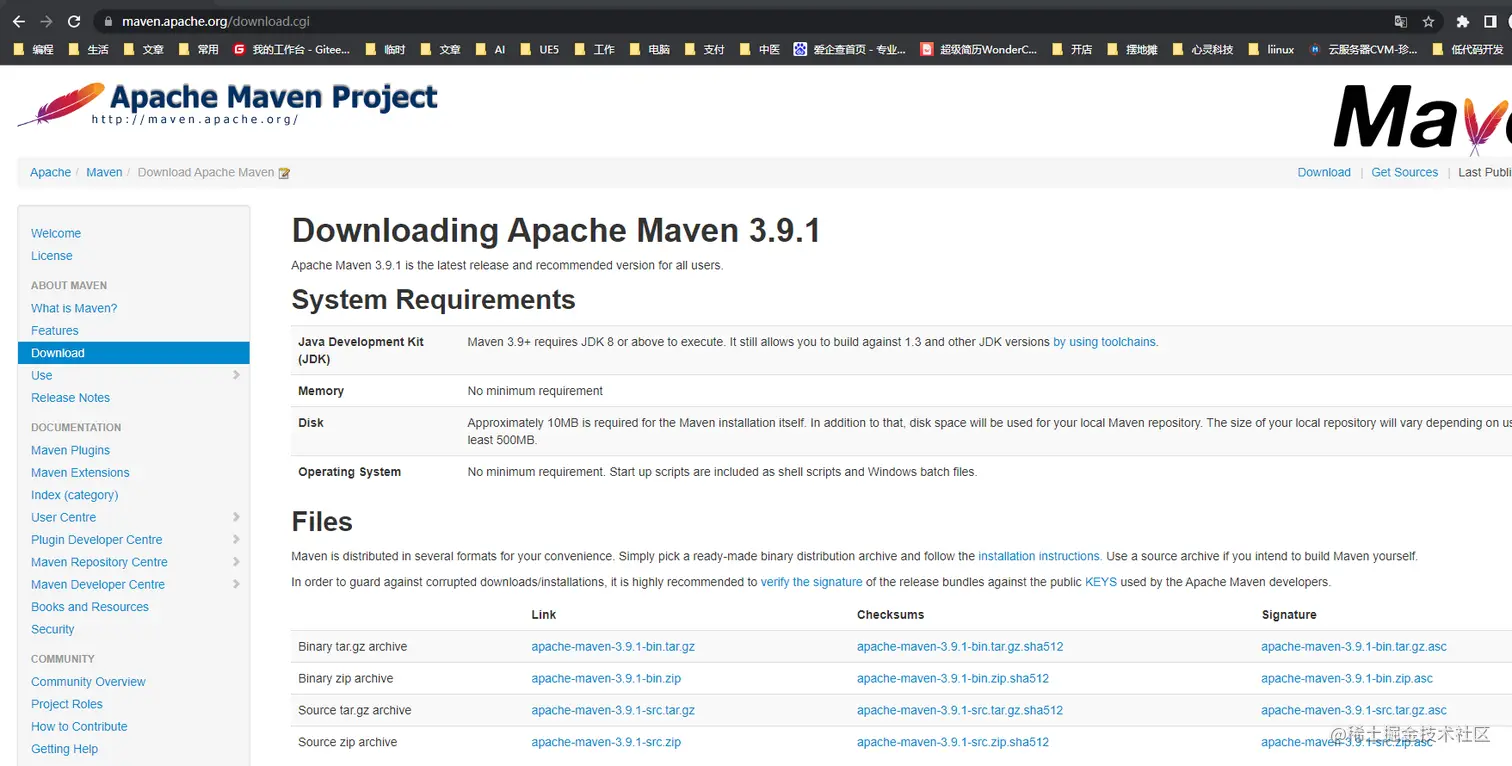
Task: Open Maven Extensions sidebar link
Action: click(80, 473)
